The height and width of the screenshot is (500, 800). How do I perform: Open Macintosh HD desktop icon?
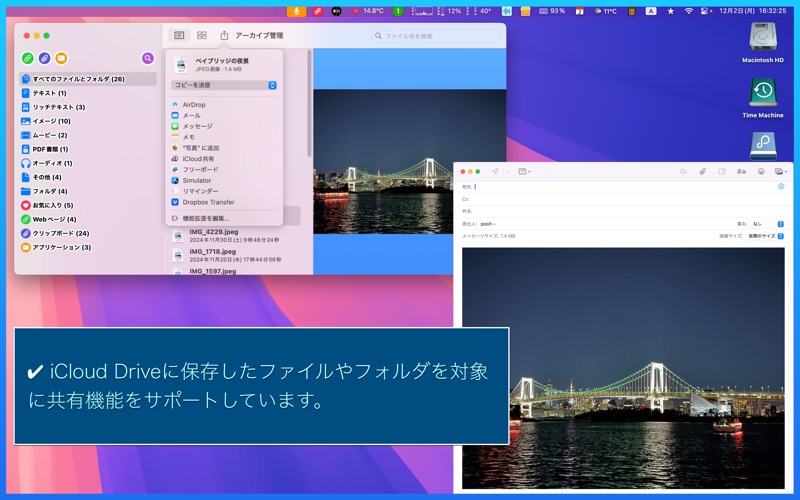click(763, 43)
